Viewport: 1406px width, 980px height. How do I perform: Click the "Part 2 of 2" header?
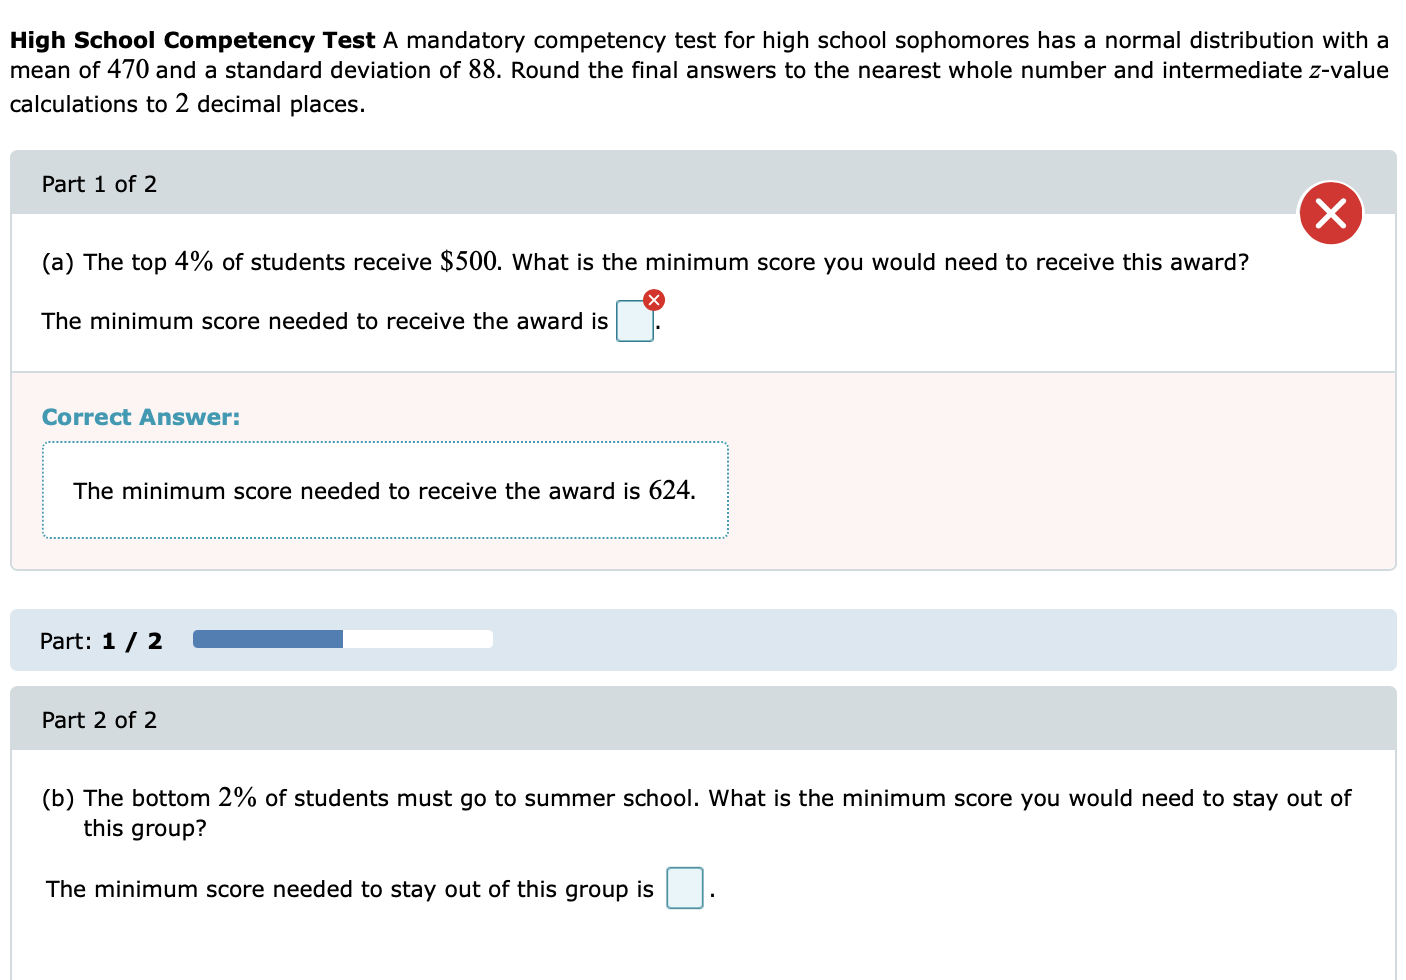99,720
